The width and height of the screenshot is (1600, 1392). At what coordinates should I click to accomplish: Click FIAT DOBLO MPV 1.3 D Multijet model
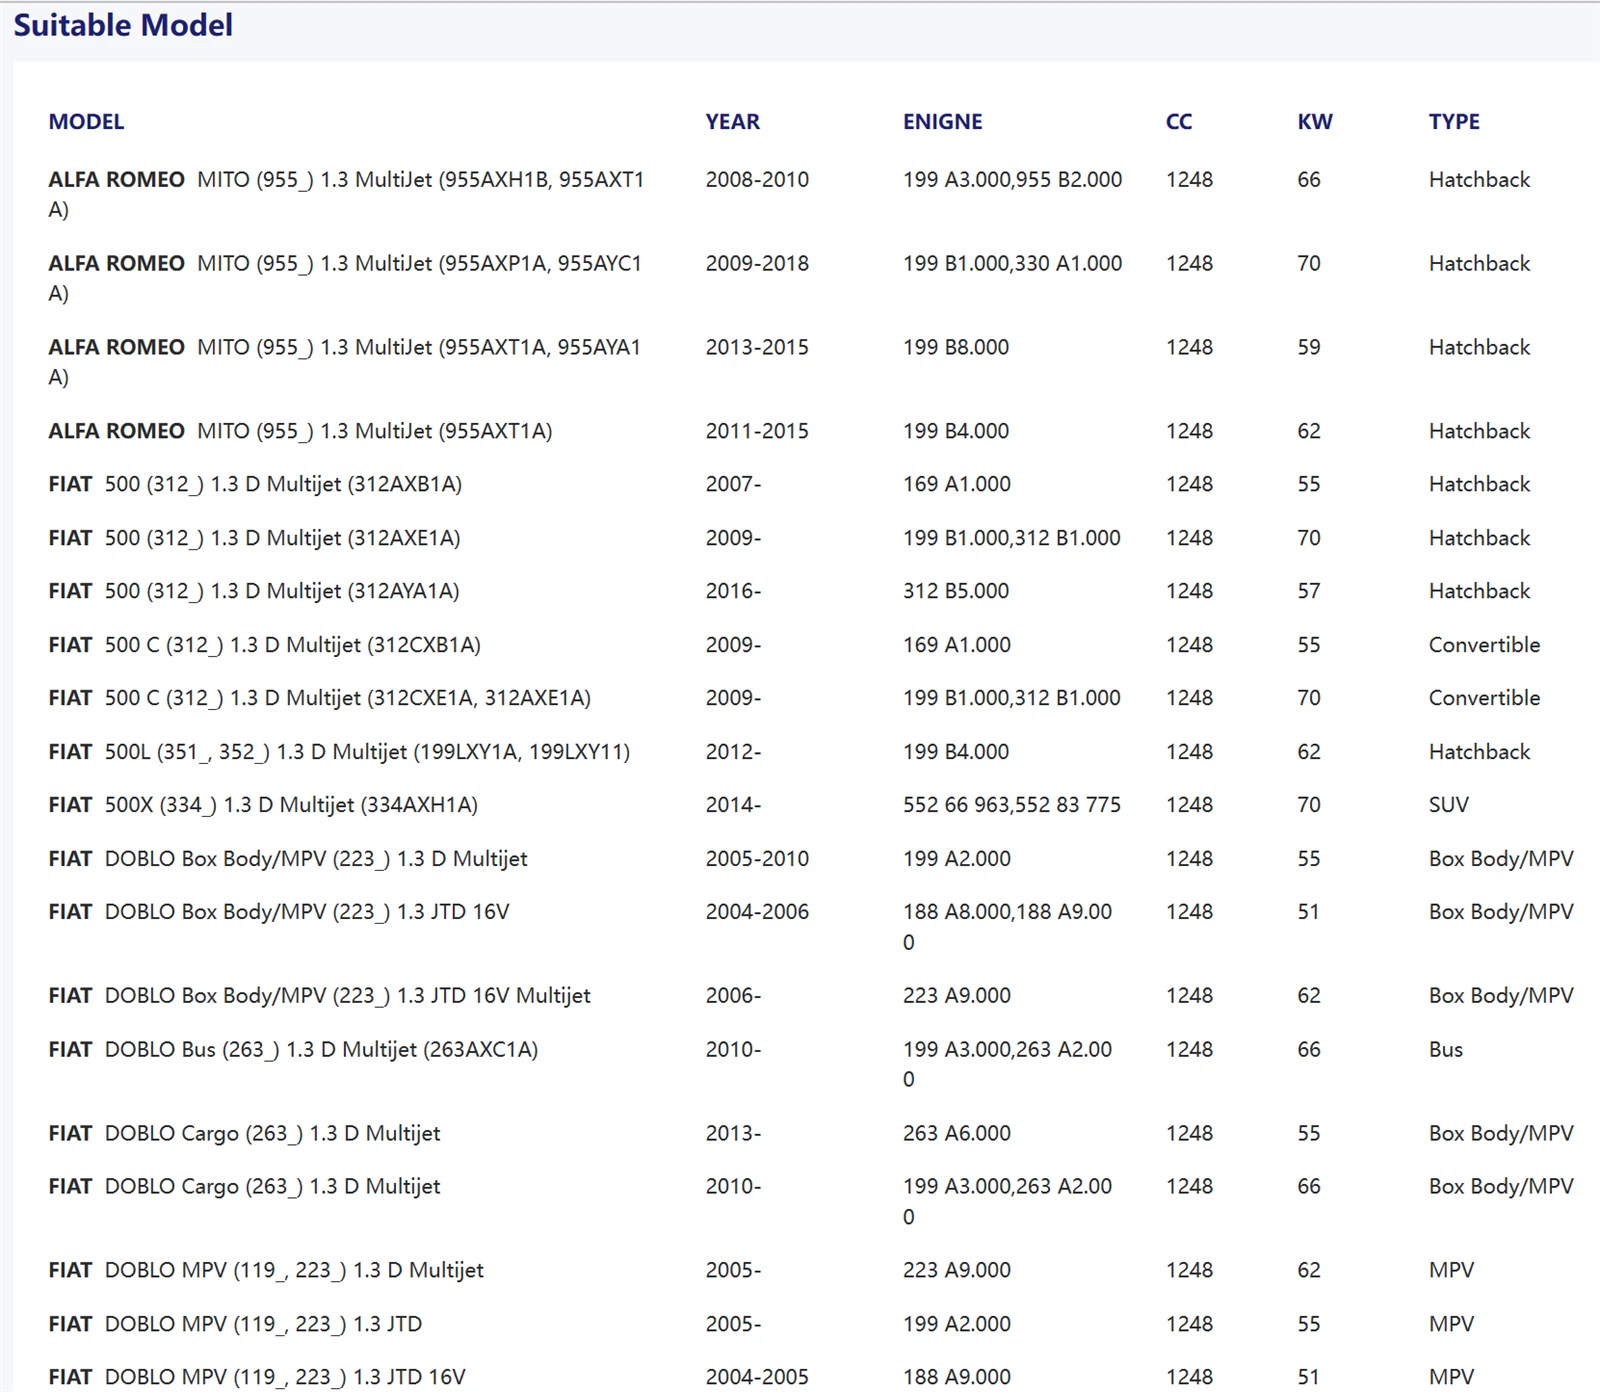tap(266, 1272)
